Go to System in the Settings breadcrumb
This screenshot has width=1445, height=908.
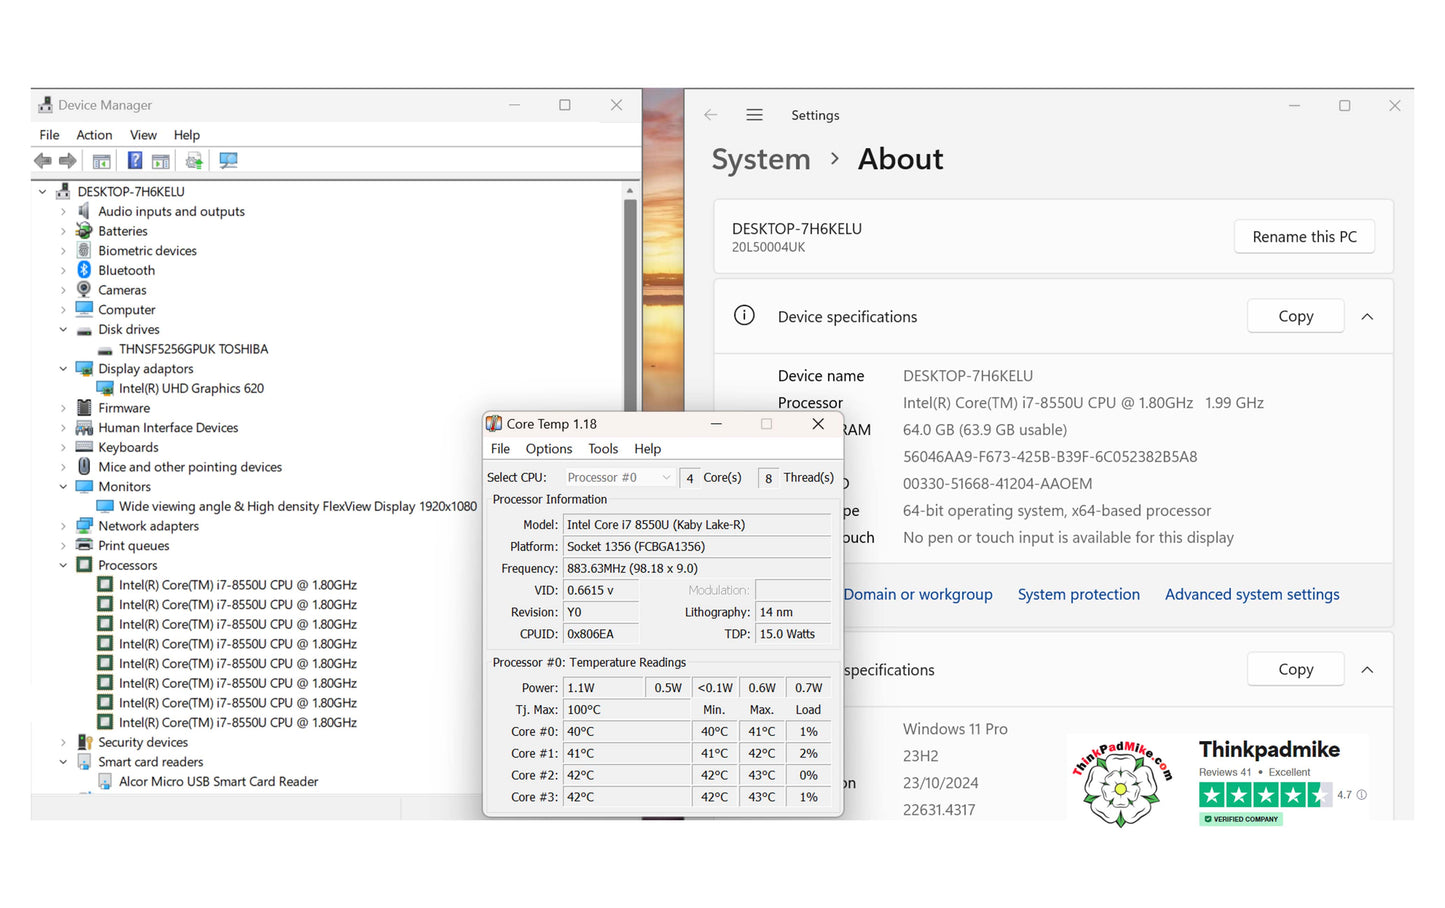(760, 159)
